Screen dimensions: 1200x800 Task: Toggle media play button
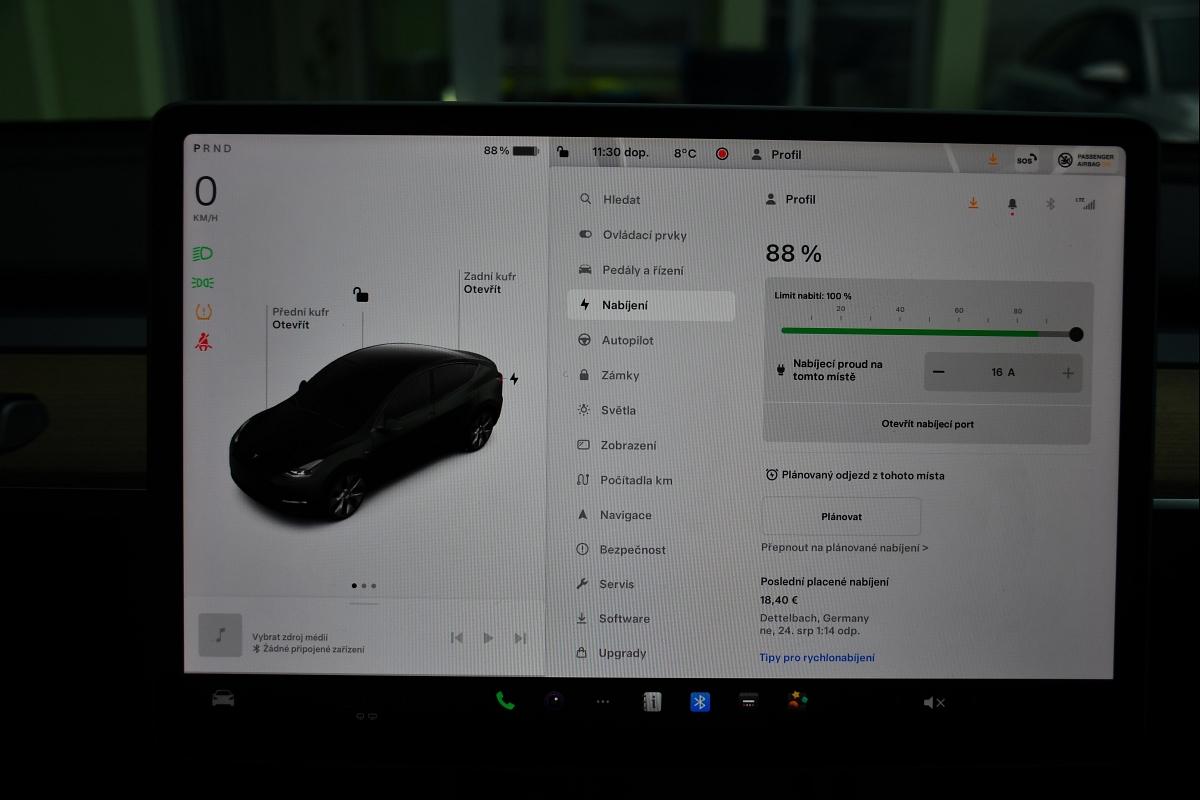(x=488, y=638)
